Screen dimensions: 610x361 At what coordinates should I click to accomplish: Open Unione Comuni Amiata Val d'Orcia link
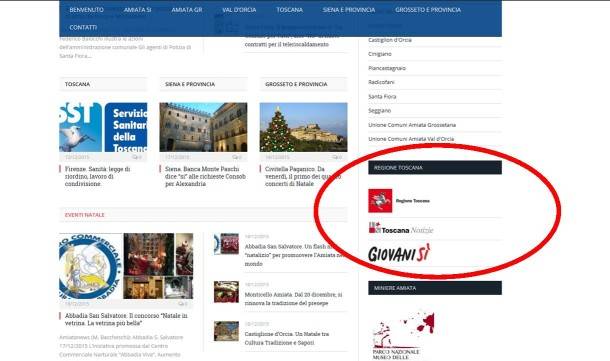[x=411, y=139]
